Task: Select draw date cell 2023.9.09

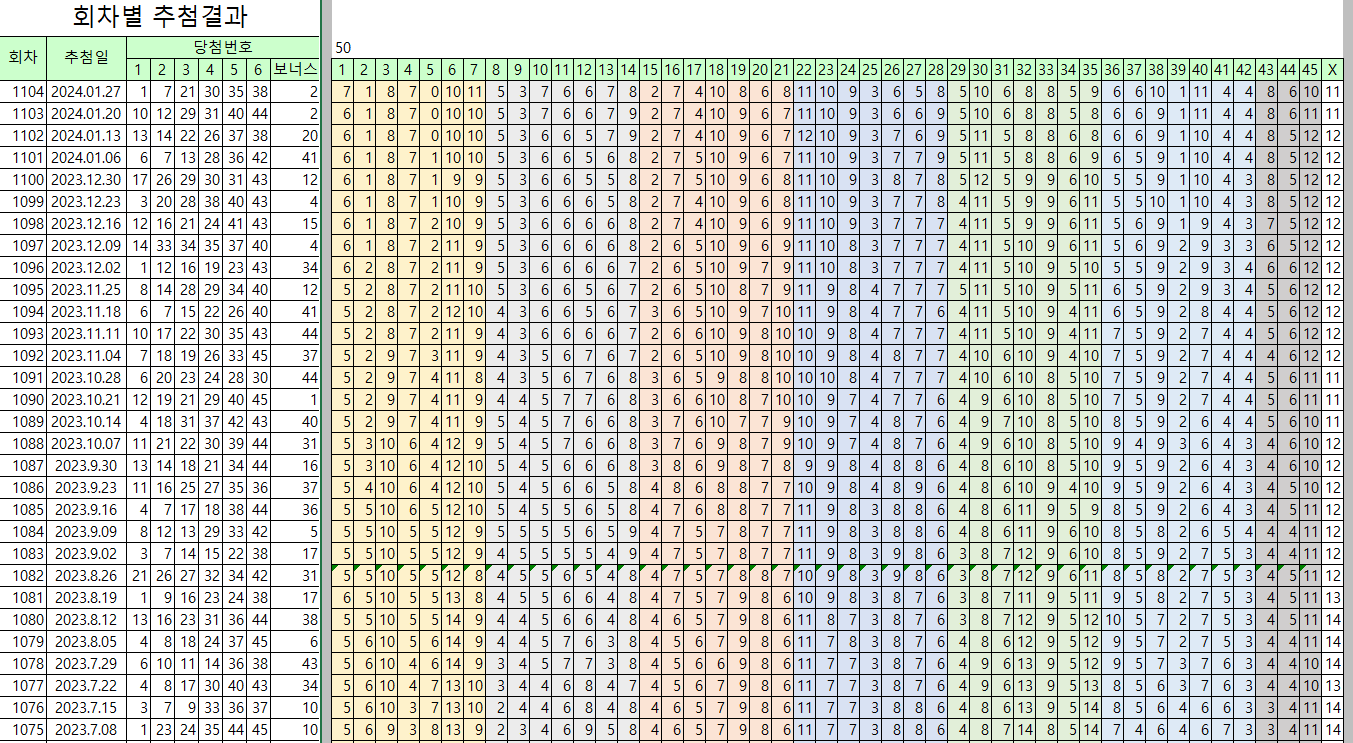Action: (86, 532)
